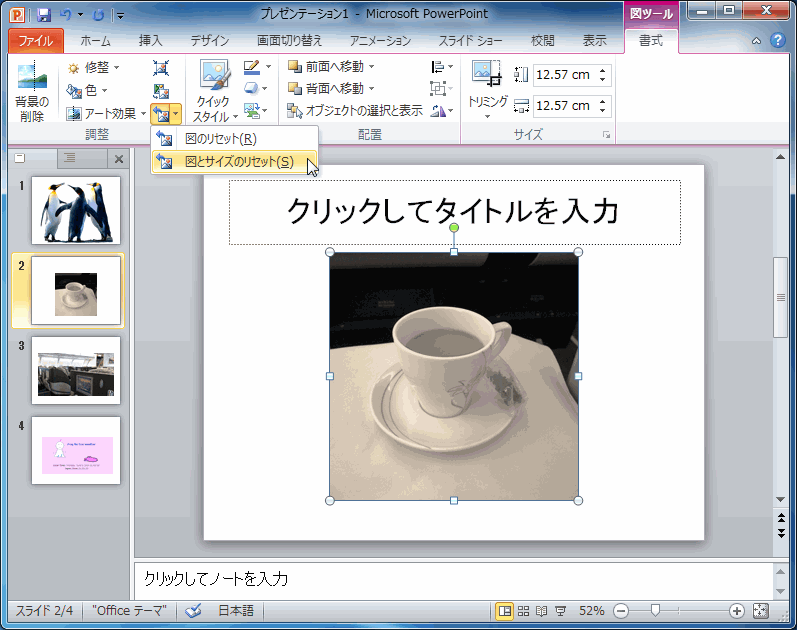
Task: Toggle reading view in the status bar
Action: click(x=541, y=610)
